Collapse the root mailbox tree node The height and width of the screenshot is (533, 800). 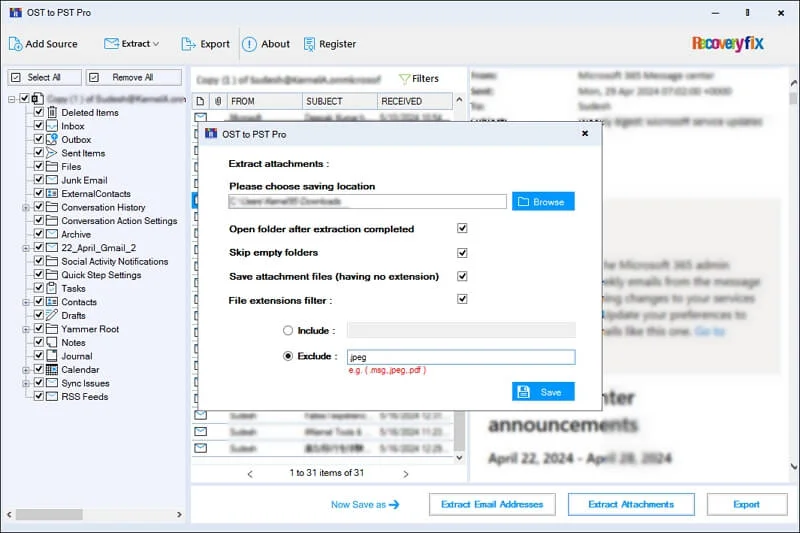click(12, 99)
